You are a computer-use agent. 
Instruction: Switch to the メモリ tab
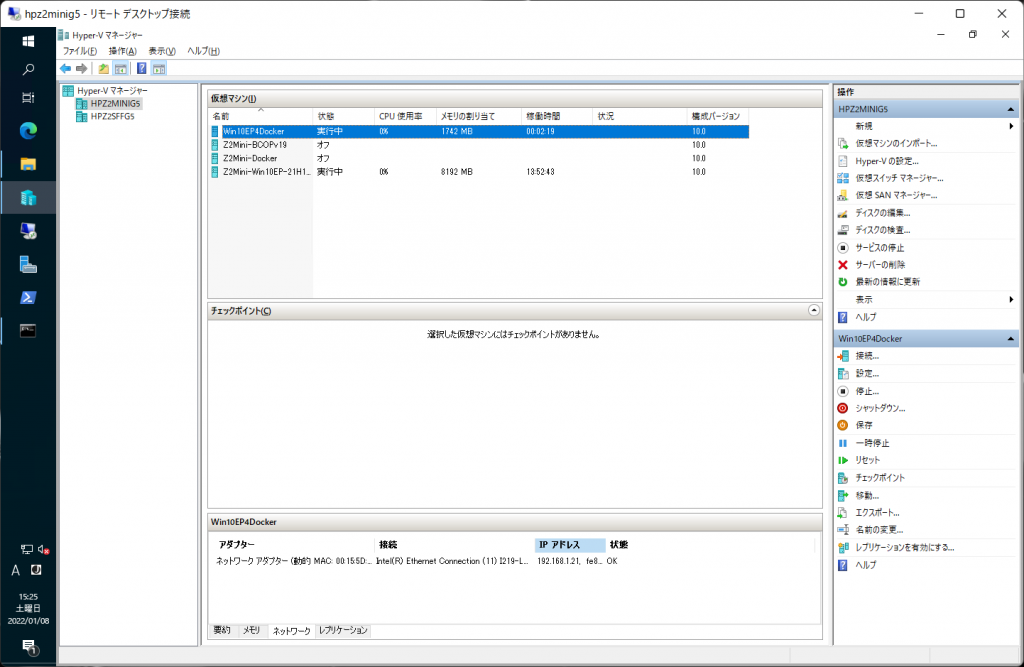(251, 630)
